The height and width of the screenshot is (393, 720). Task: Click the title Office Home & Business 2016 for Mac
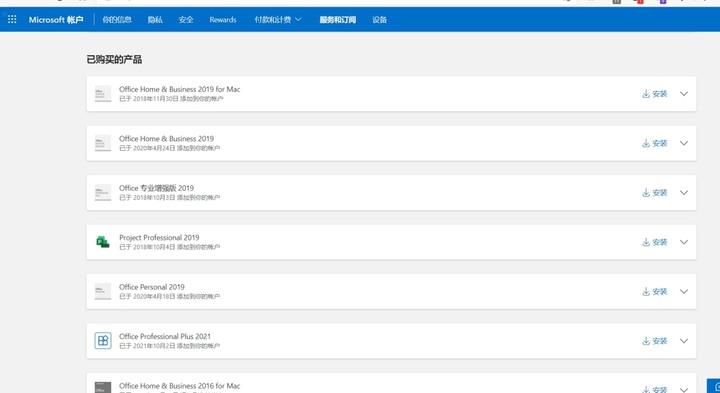tap(180, 386)
